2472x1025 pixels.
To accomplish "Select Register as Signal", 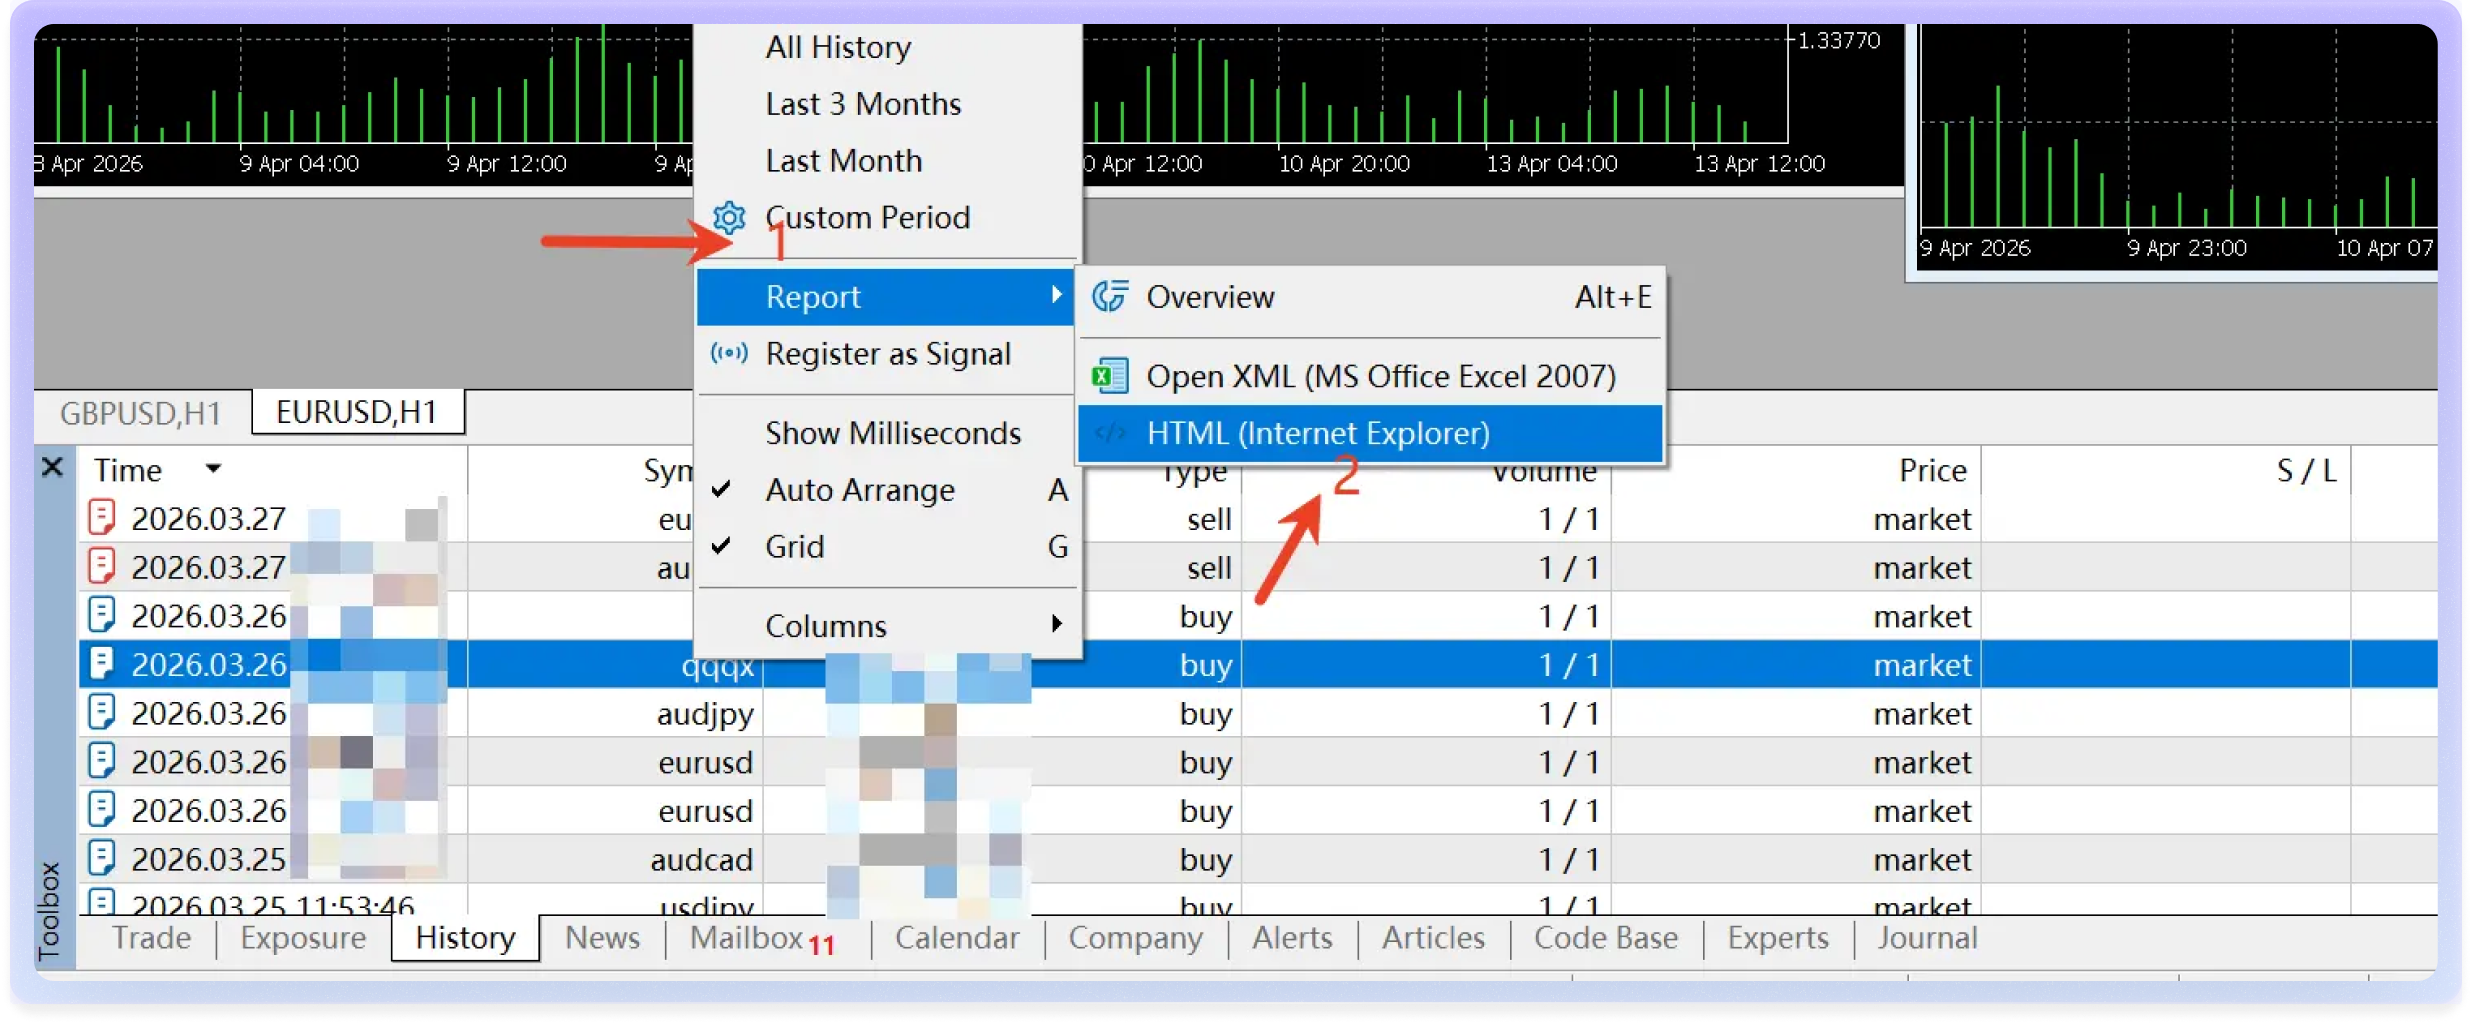I will pyautogui.click(x=888, y=353).
